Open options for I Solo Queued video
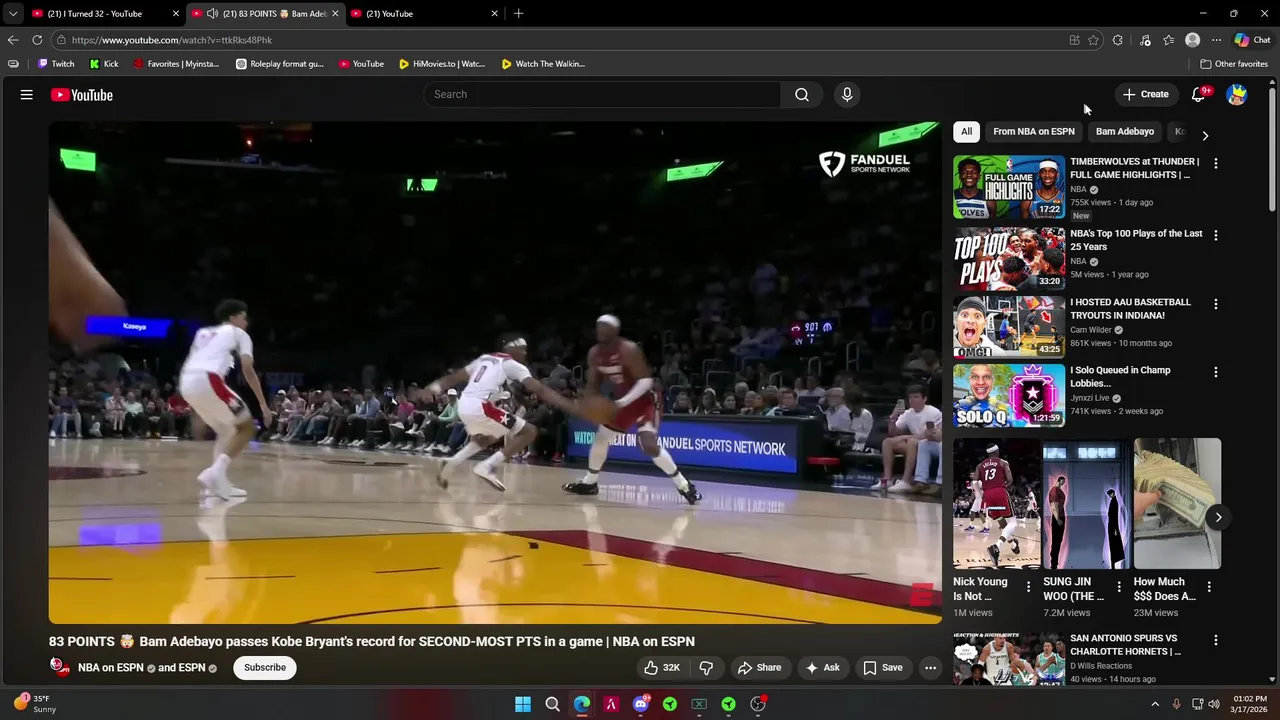This screenshot has width=1280, height=720. pyautogui.click(x=1216, y=372)
